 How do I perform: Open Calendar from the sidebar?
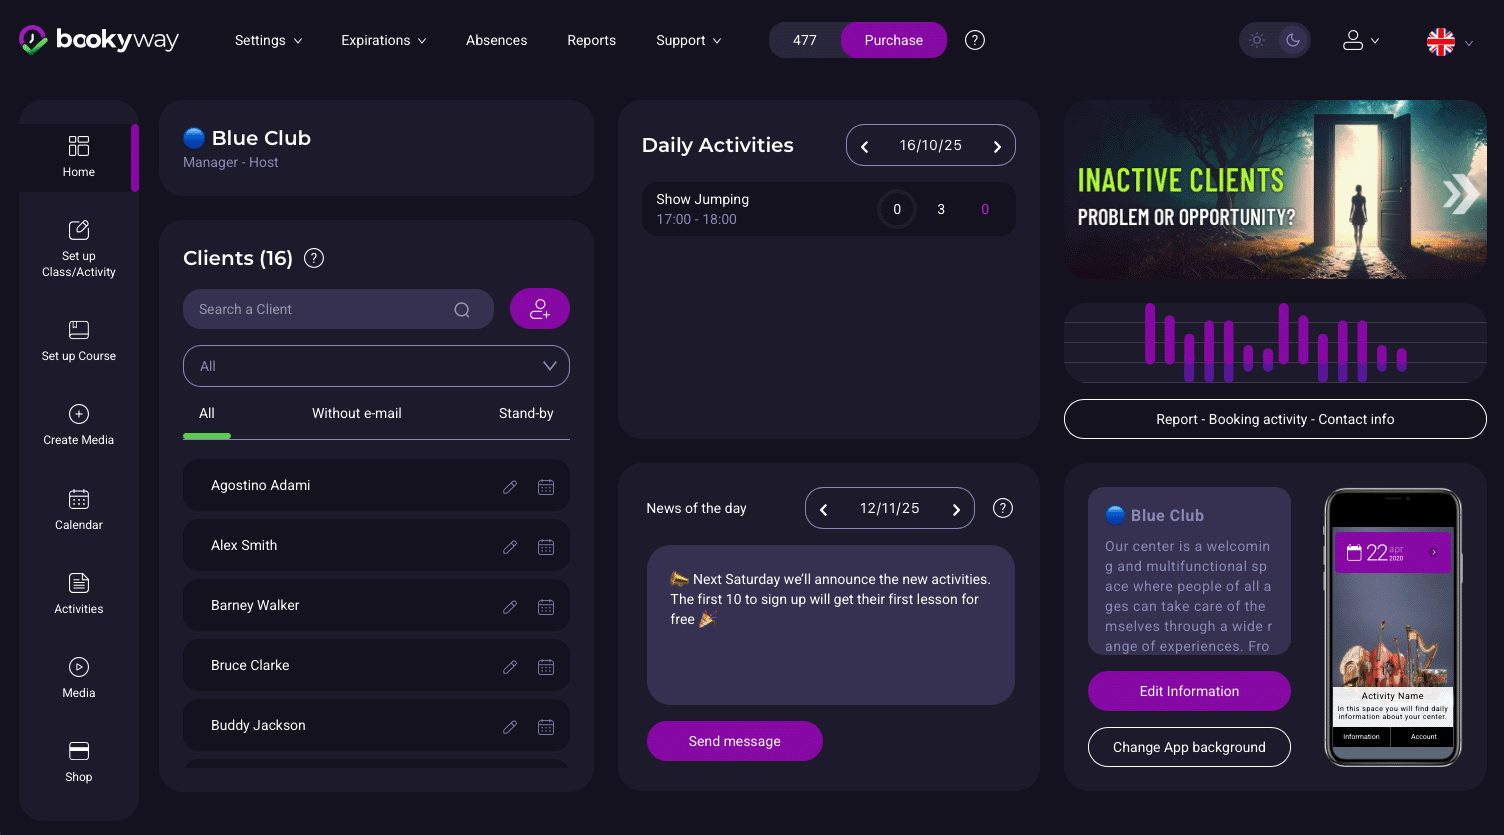79,509
